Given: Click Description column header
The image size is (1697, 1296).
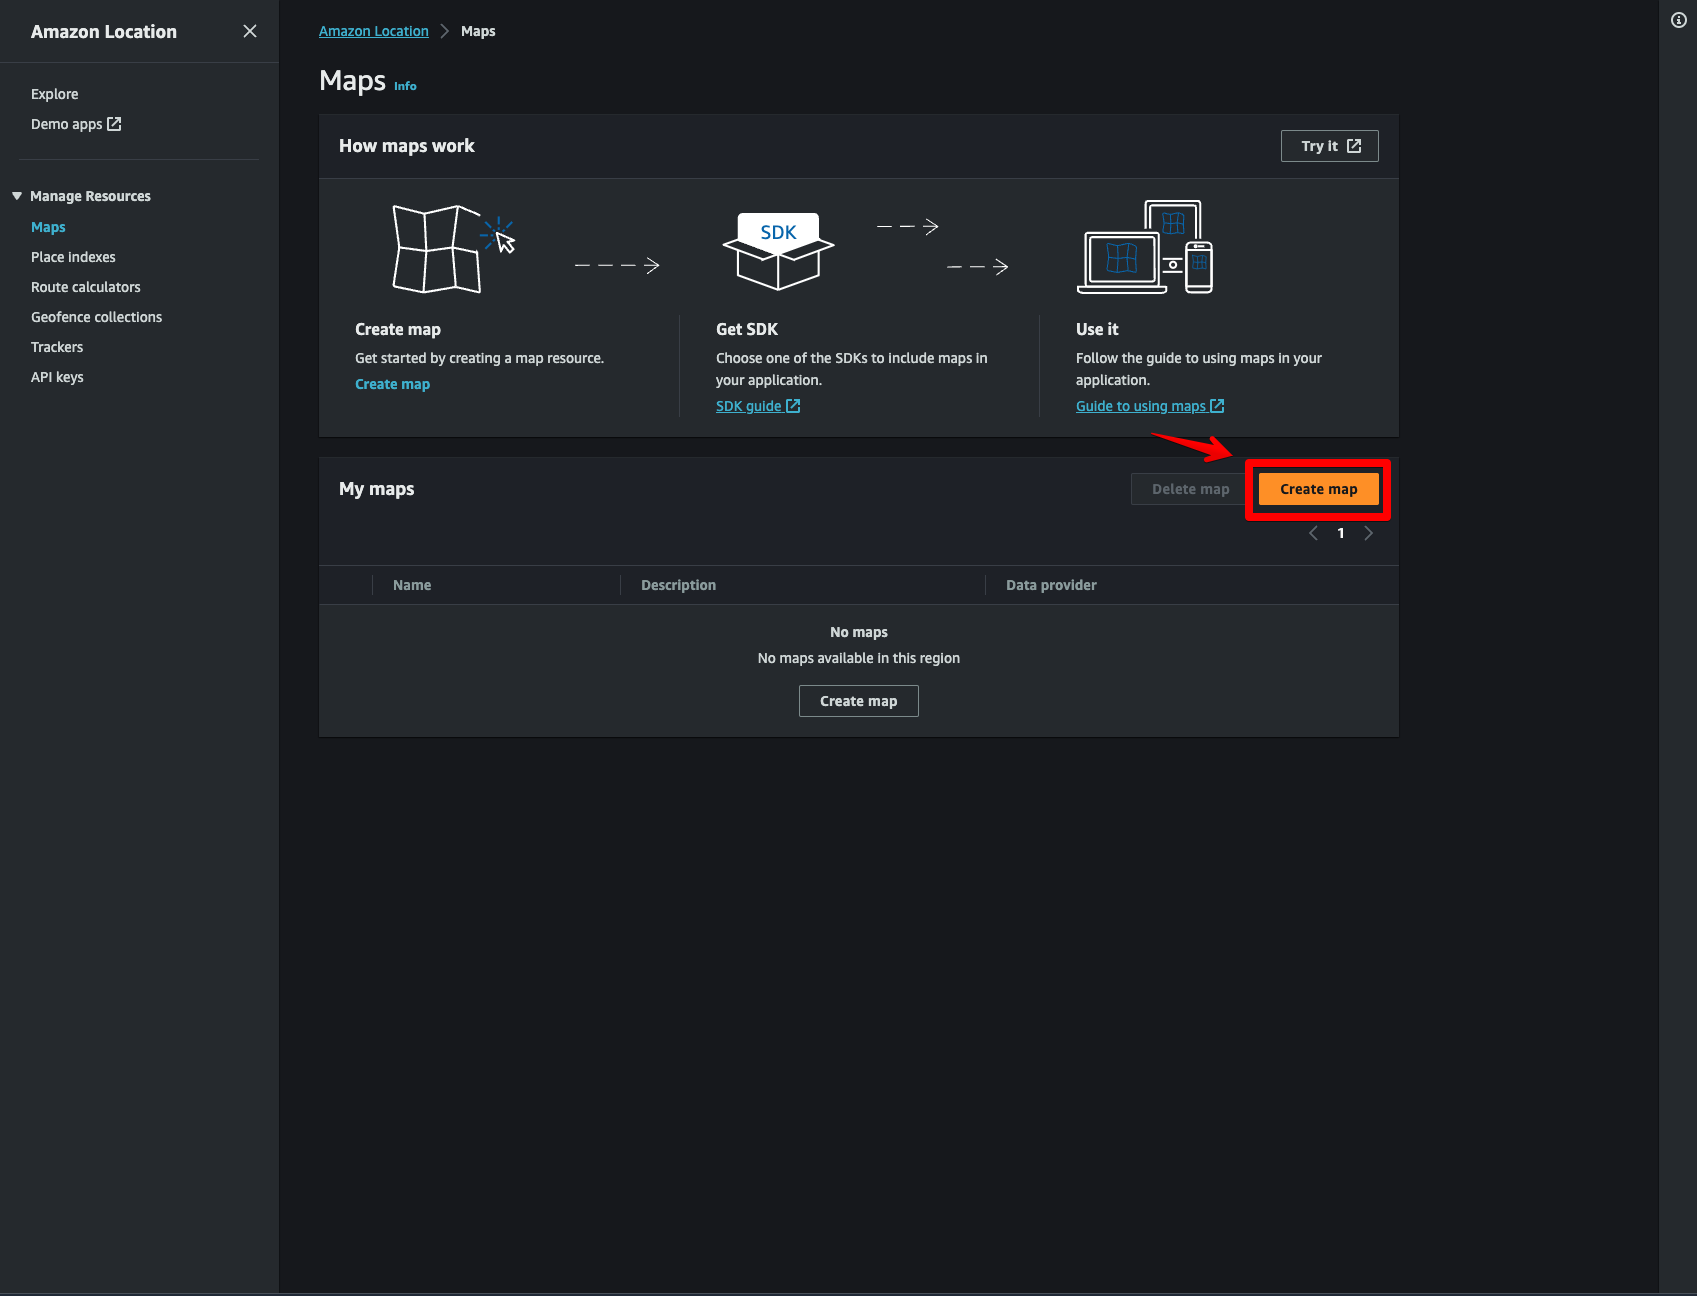Looking at the screenshot, I should click(678, 585).
